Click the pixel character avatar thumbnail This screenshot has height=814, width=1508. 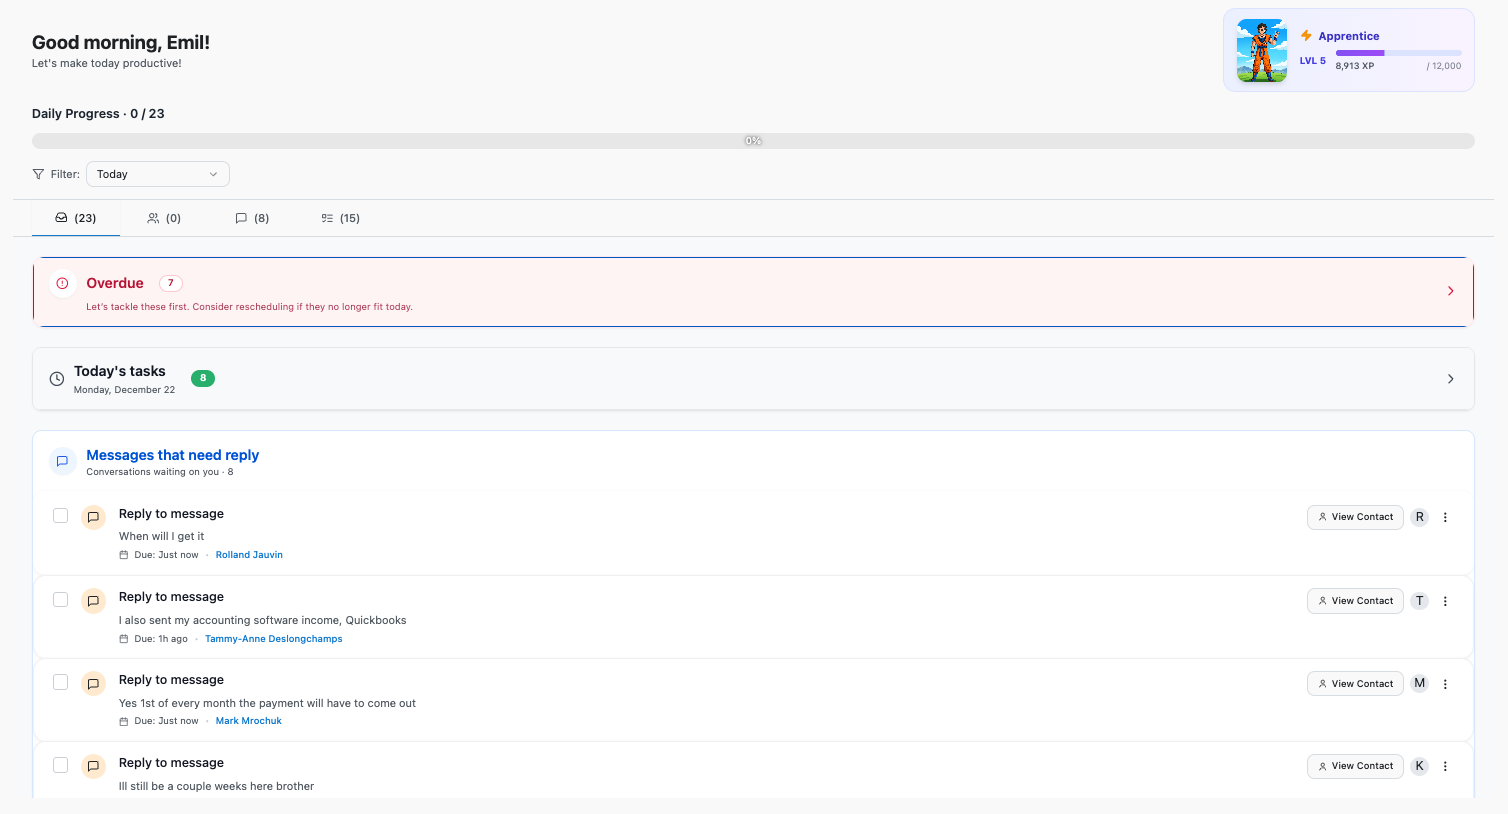pyautogui.click(x=1261, y=50)
